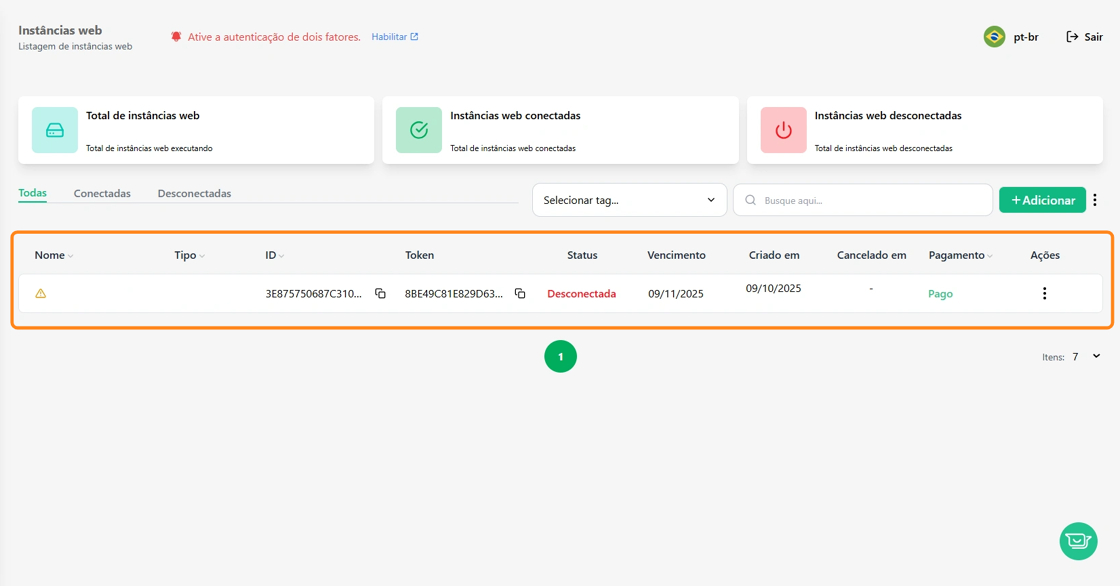The width and height of the screenshot is (1120, 586).
Task: Click the yellow warning triangle in instance row
Action: pyautogui.click(x=41, y=294)
